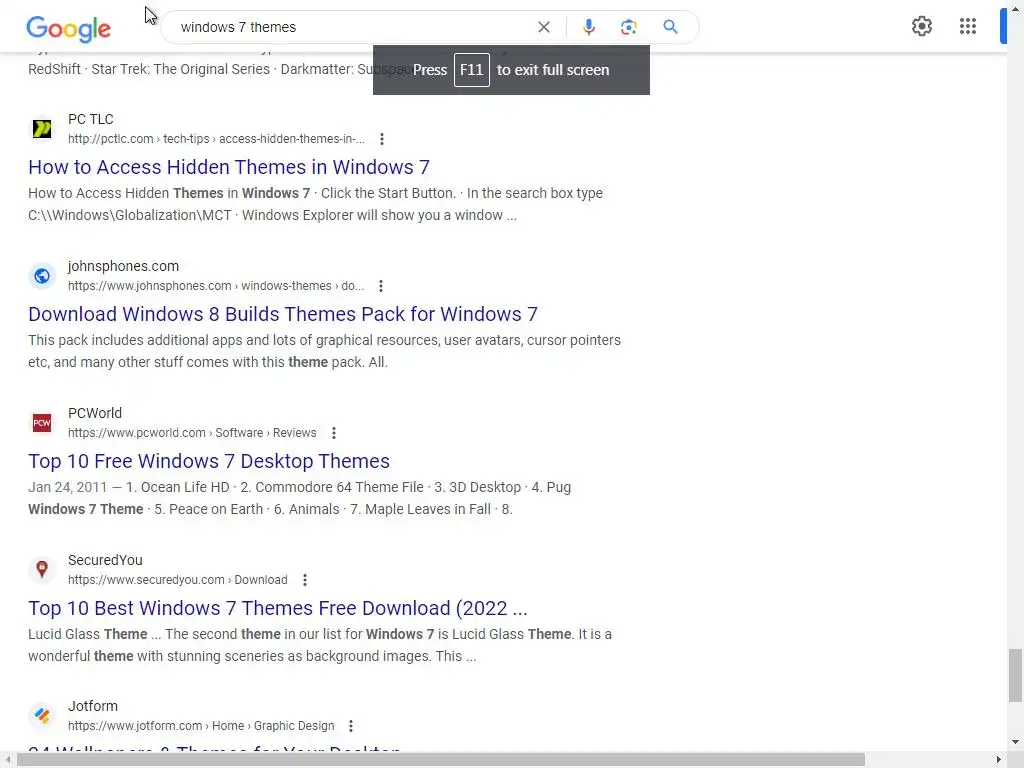
Task: Click the PCWorld site name
Action: [x=95, y=413]
